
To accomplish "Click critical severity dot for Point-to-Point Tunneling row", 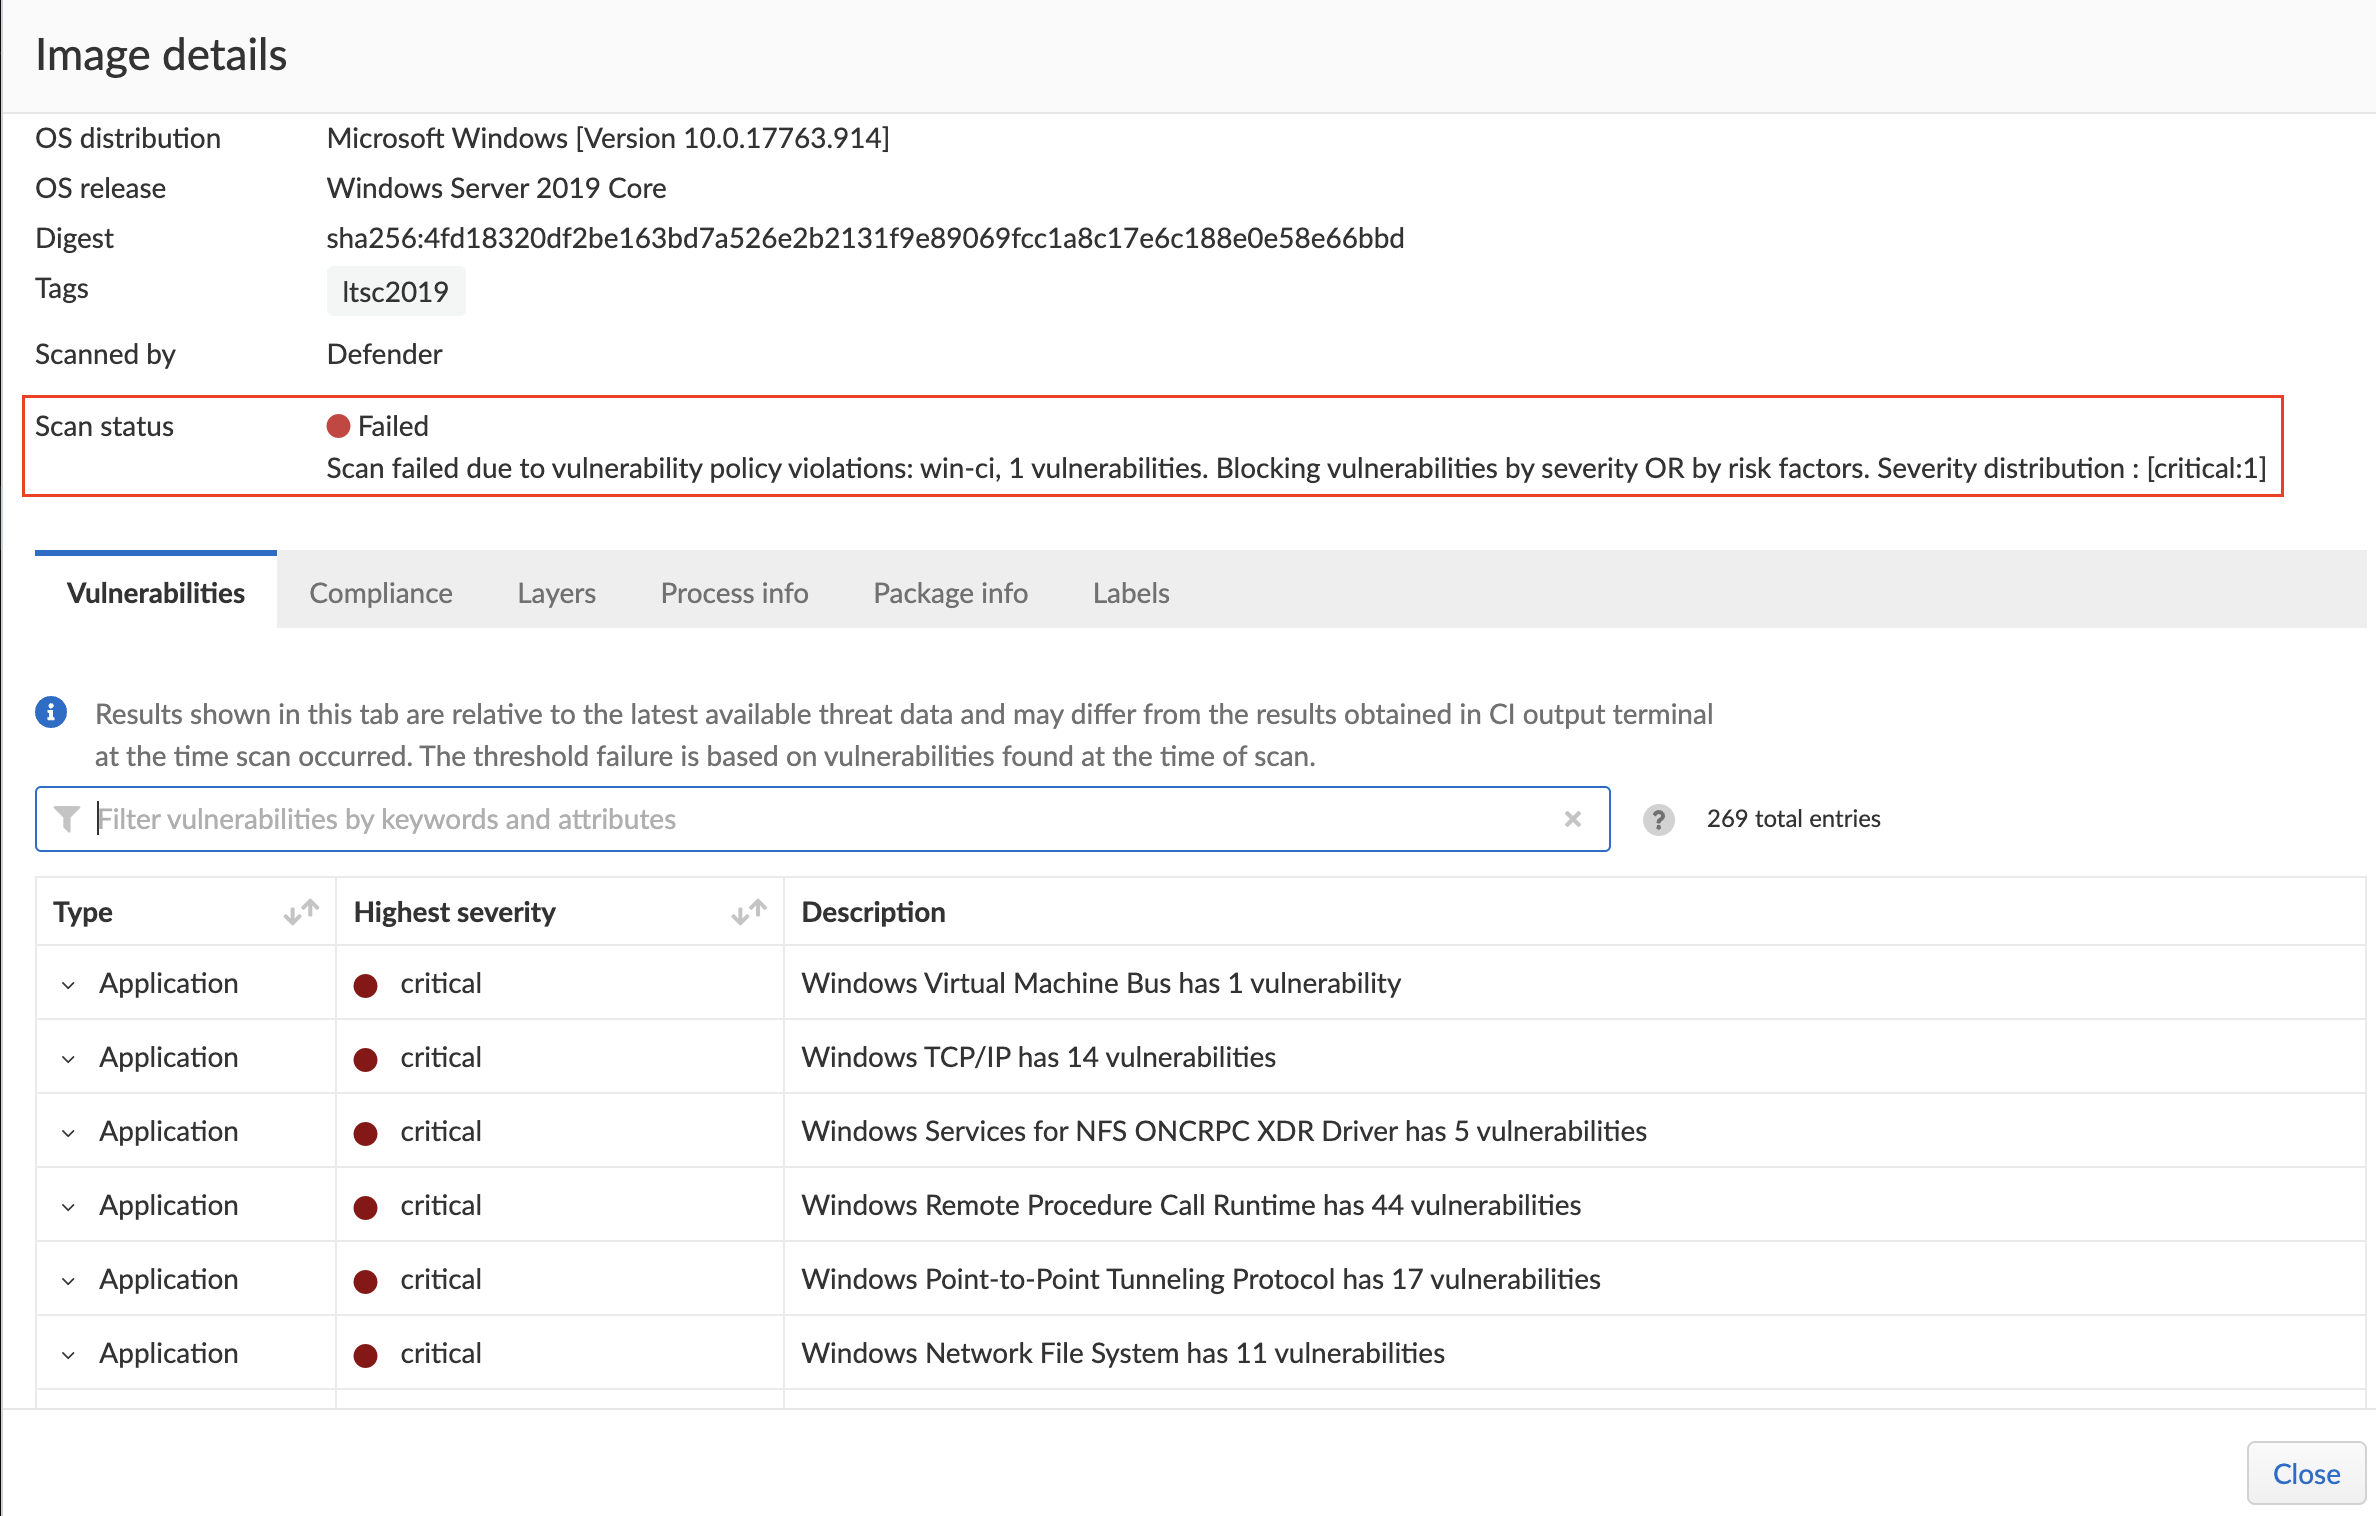I will pos(366,1281).
